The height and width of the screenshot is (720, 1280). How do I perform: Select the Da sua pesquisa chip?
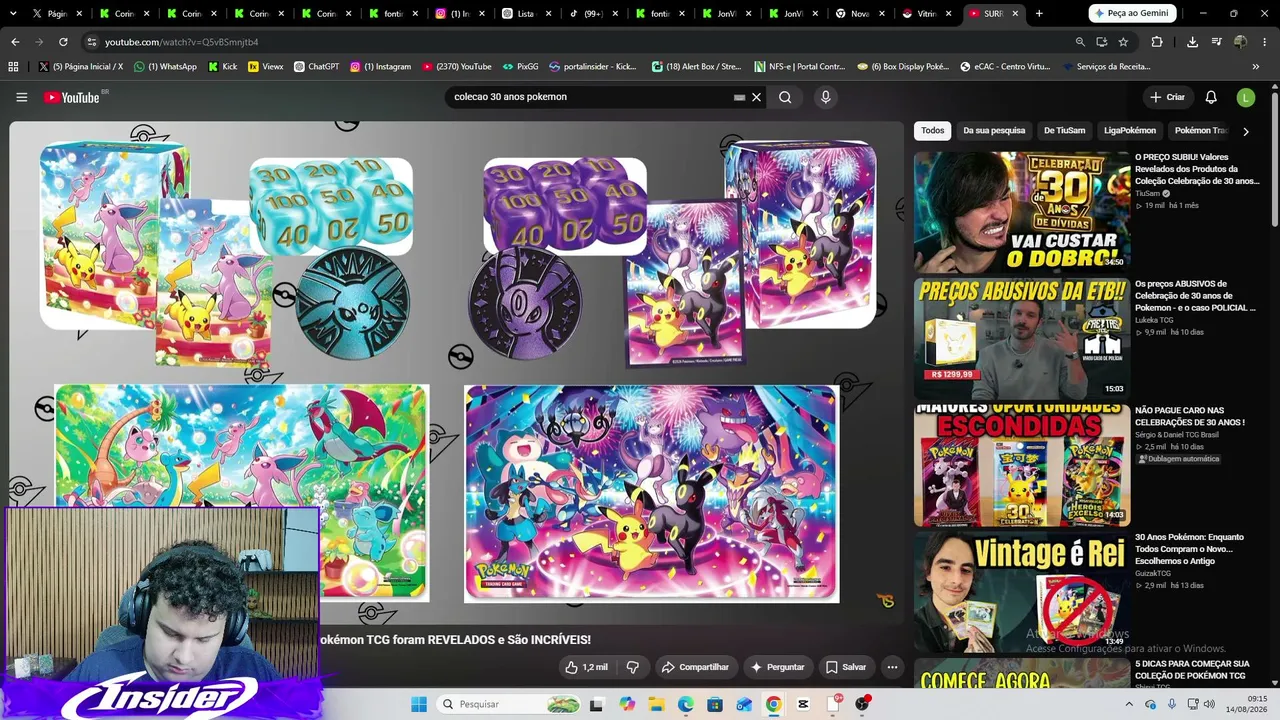994,131
